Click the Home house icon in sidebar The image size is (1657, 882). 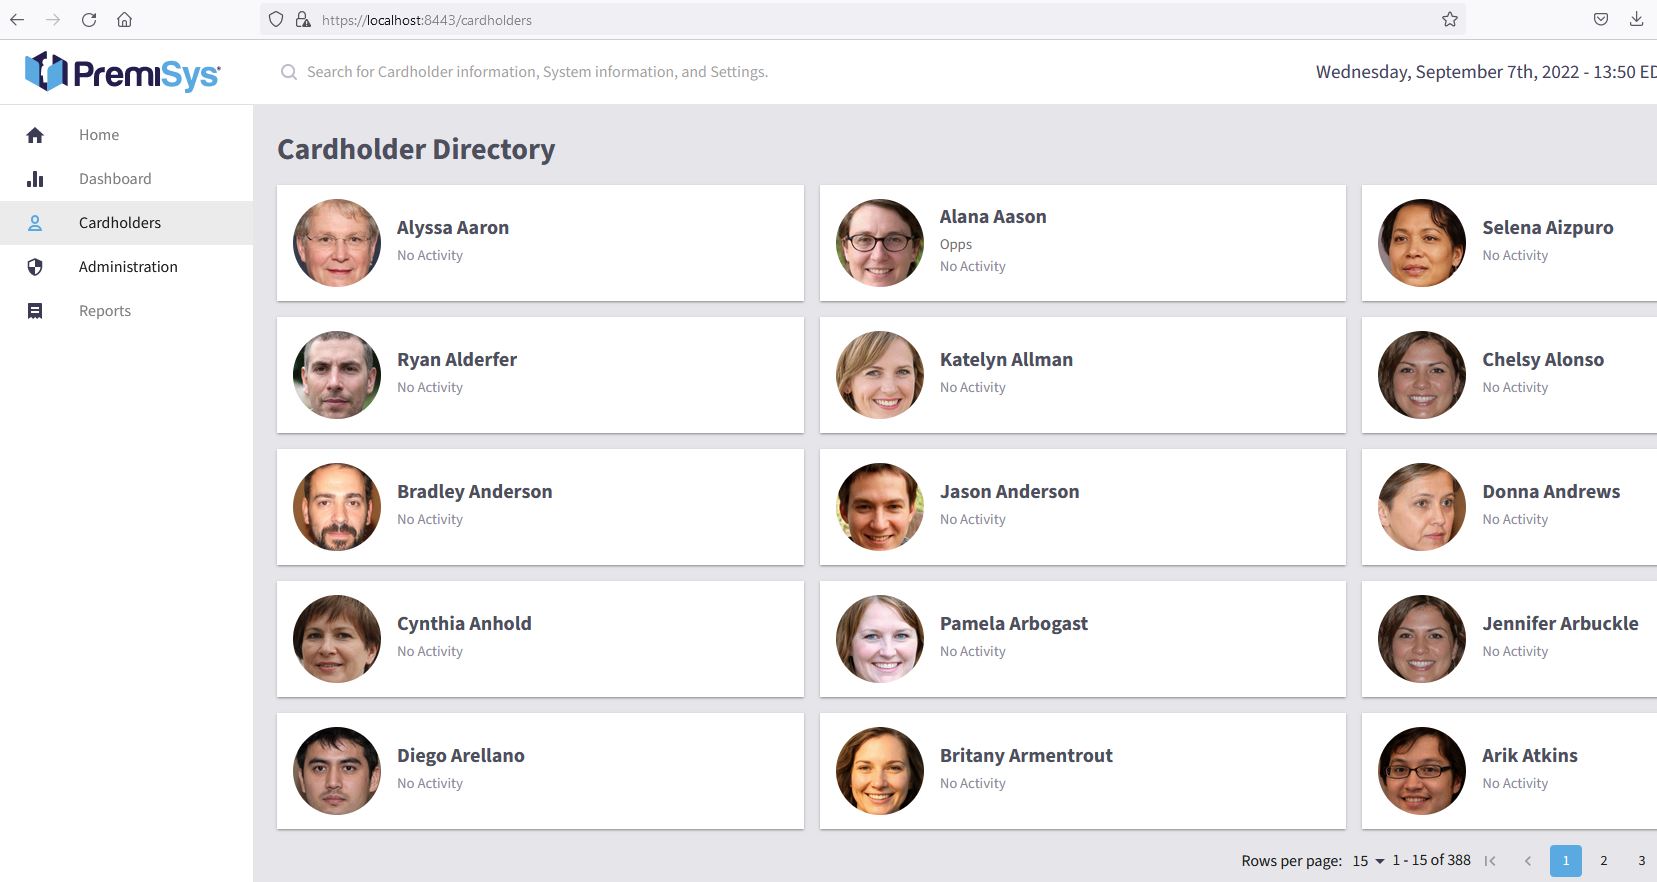tap(35, 135)
